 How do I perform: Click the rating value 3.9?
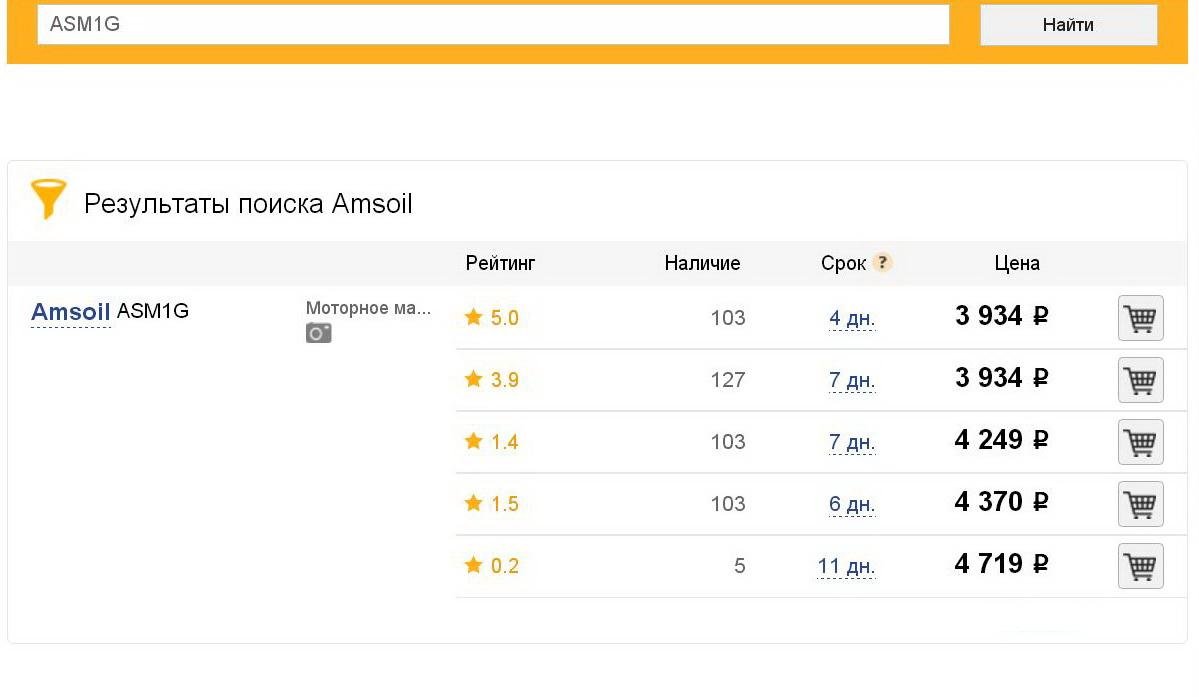[x=505, y=380]
